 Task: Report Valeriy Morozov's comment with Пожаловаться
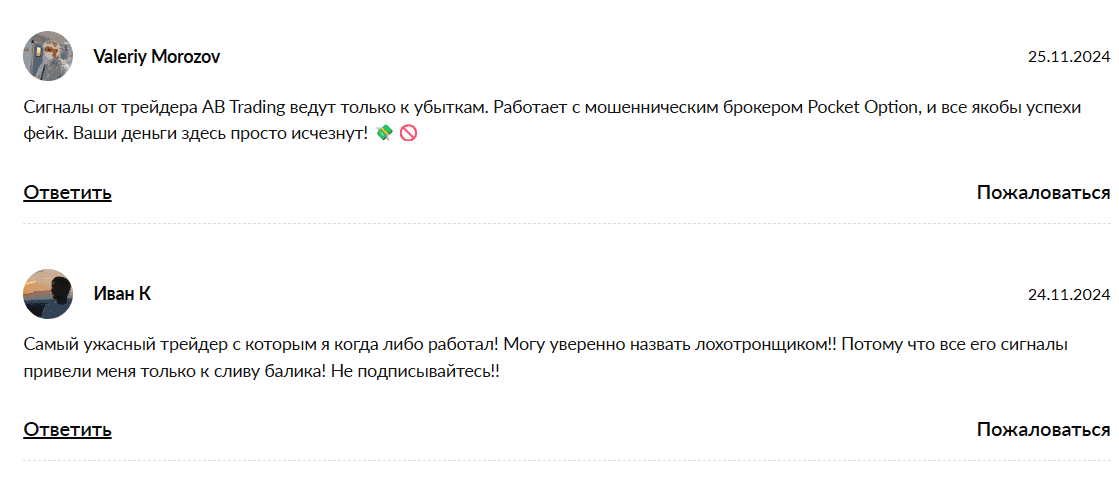(x=1043, y=192)
